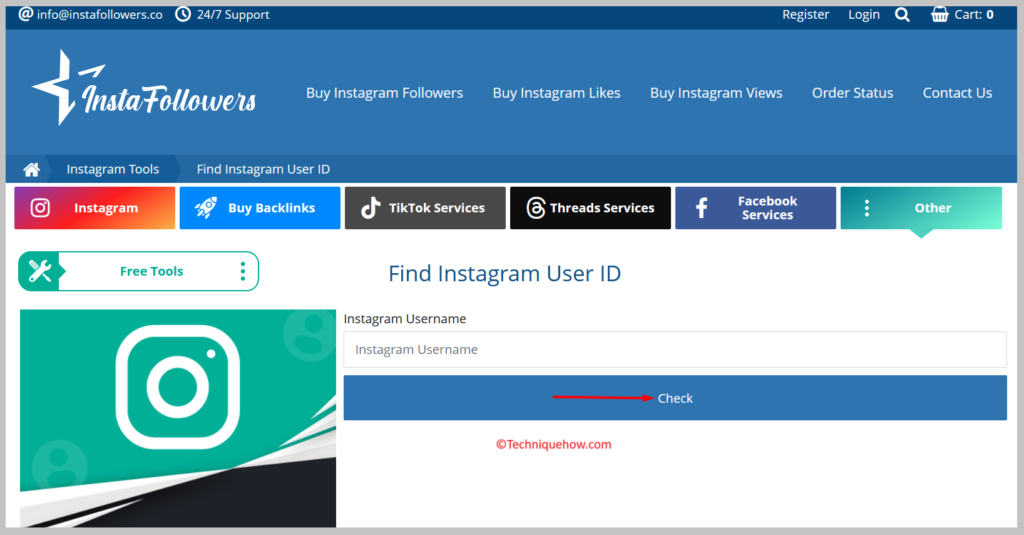1024x535 pixels.
Task: Expand the Other services dropdown
Action: pos(921,208)
